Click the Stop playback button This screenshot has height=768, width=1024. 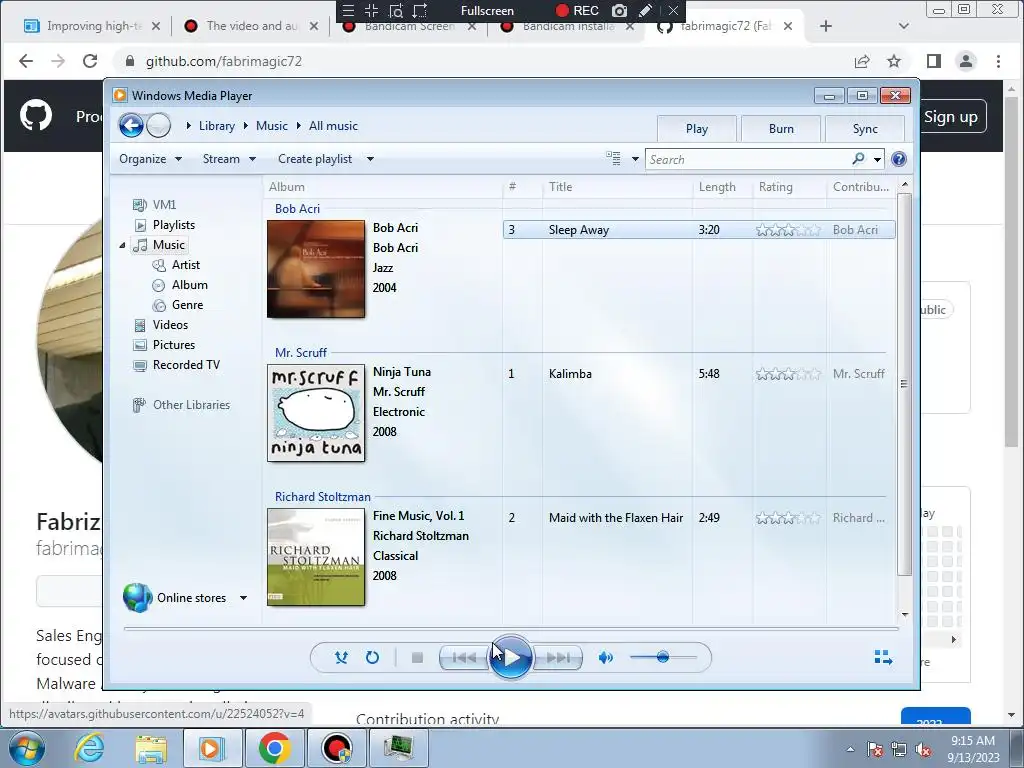417,658
